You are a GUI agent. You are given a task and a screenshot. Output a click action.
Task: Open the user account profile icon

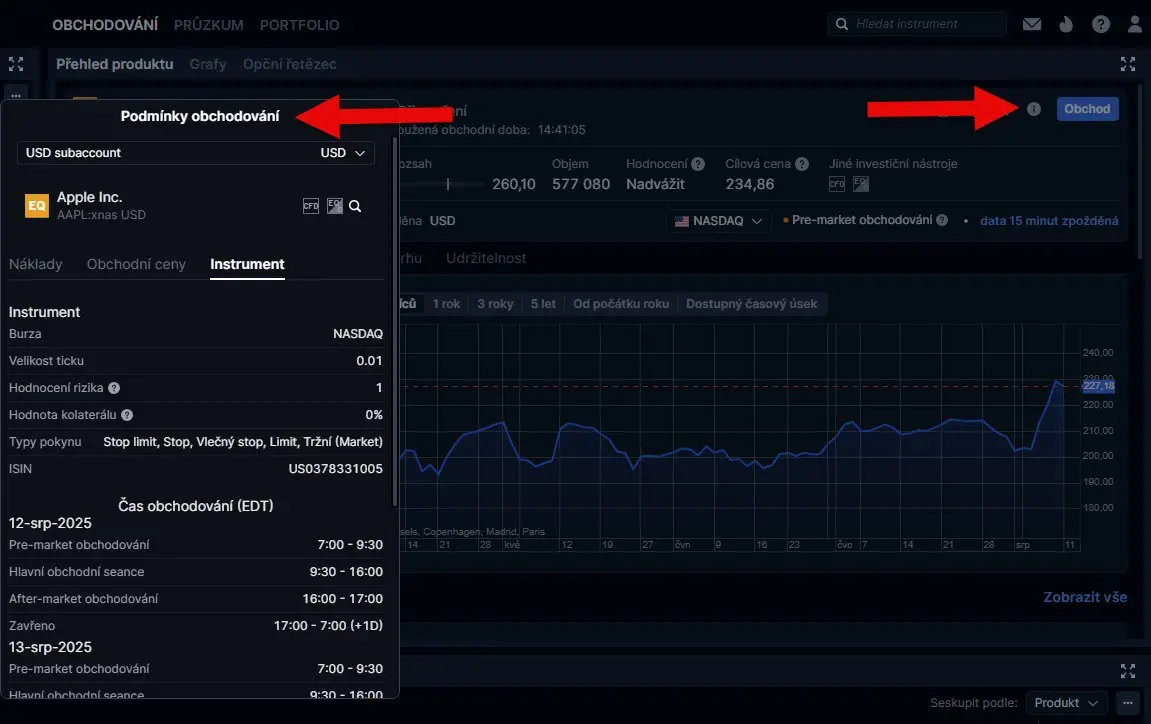pos(1135,24)
